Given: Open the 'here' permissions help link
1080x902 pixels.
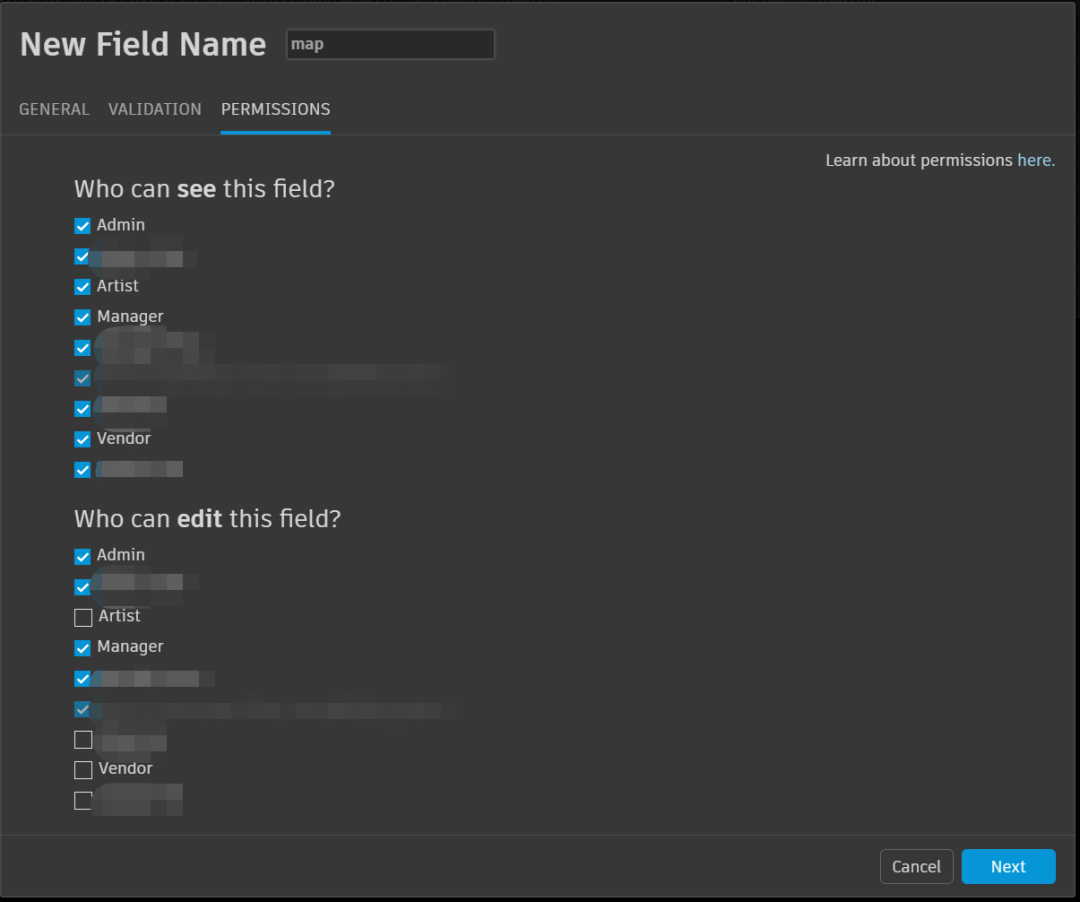Looking at the screenshot, I should pyautogui.click(x=1034, y=160).
